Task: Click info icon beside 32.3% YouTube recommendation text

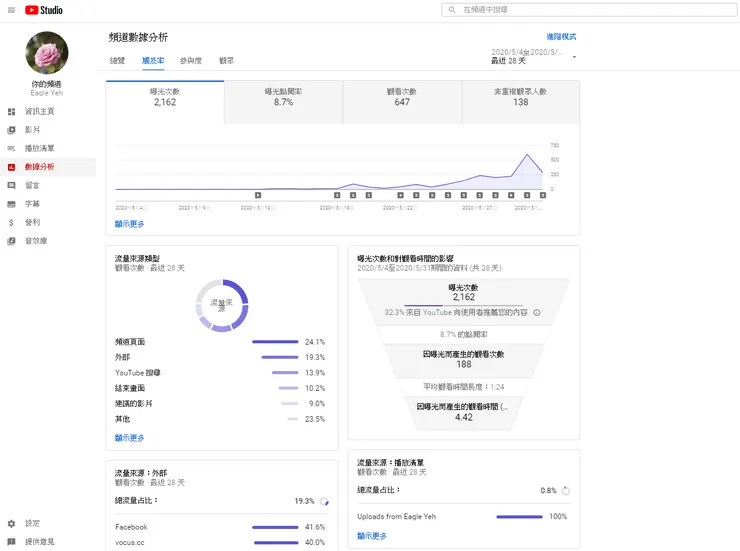Action: click(x=537, y=312)
